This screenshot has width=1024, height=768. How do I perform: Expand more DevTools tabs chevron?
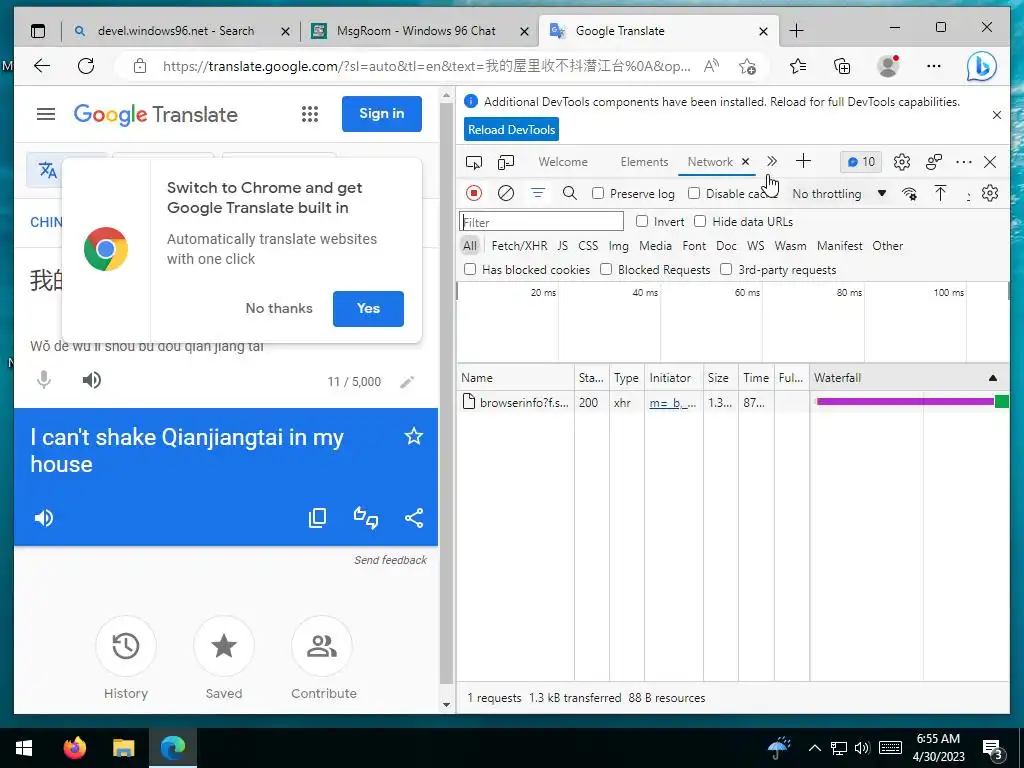[772, 161]
